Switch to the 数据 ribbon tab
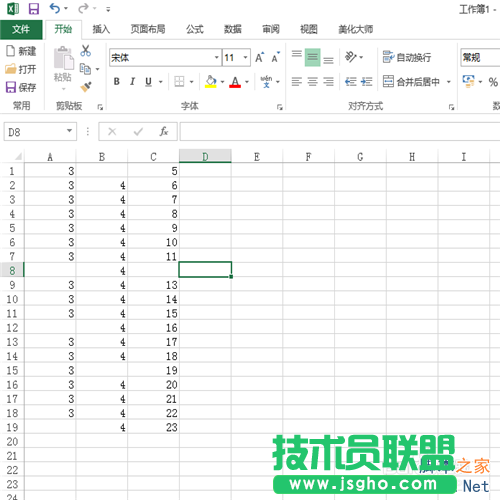 (233, 29)
